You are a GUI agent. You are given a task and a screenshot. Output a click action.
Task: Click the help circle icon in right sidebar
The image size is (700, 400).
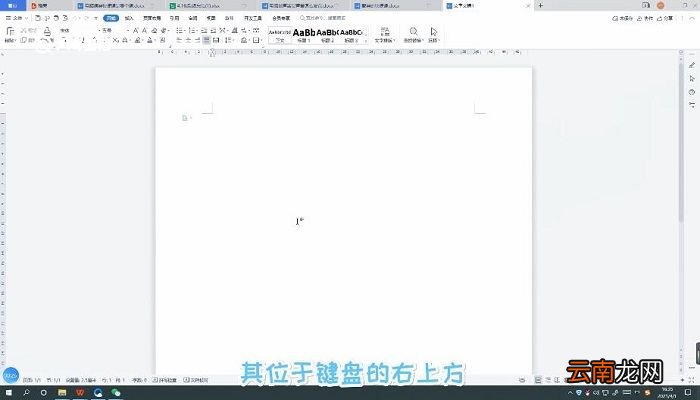pos(692,92)
